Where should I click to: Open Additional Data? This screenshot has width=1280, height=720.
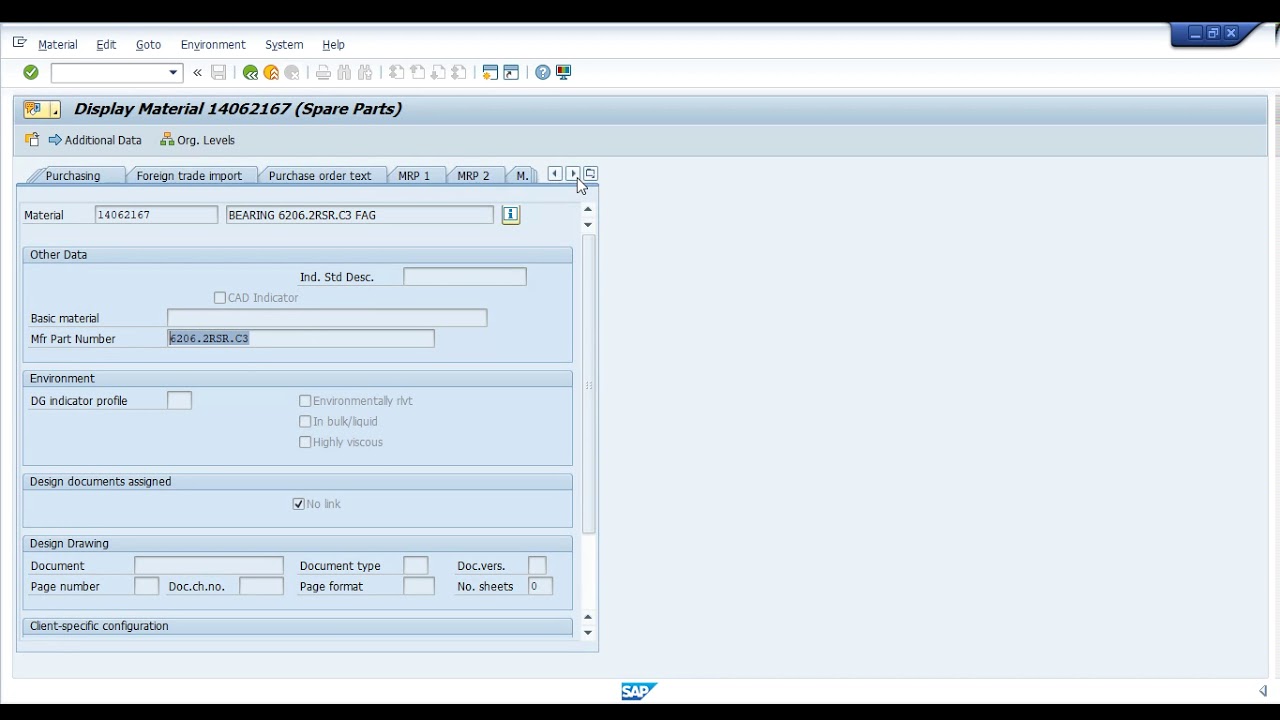(x=95, y=140)
